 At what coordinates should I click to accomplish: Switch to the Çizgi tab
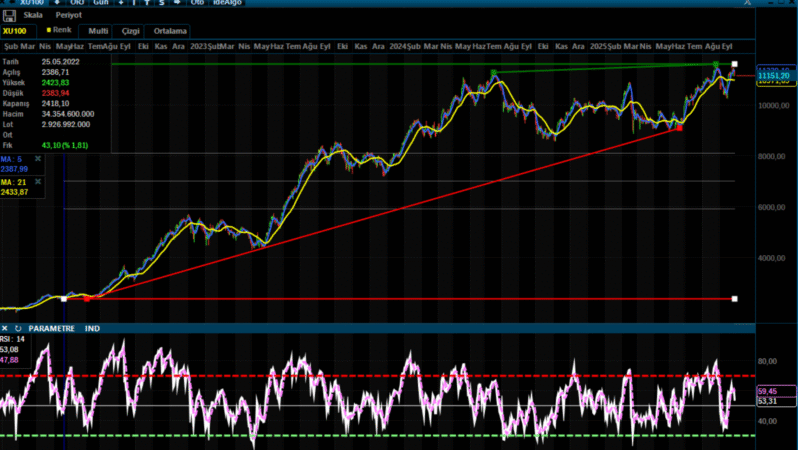click(x=131, y=31)
